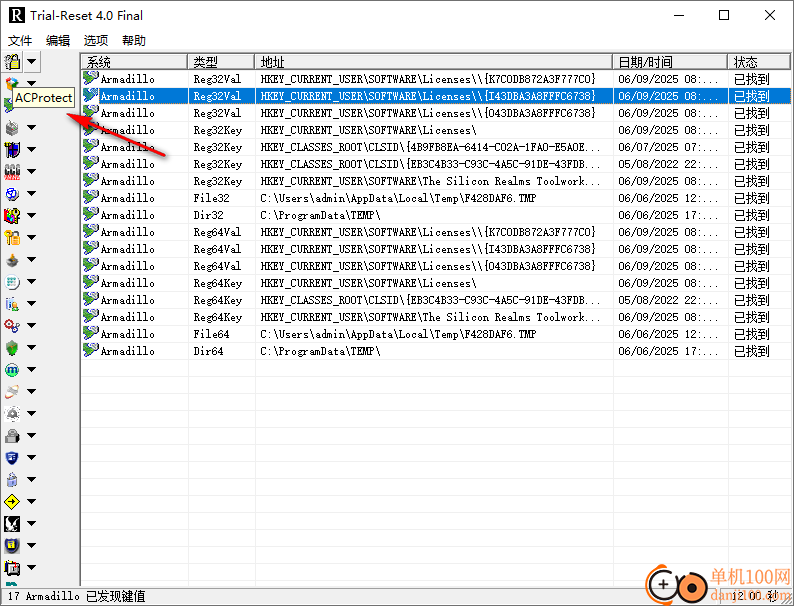
Task: Open dropdown arrow beside the puzzle-padlock button
Action: click(x=31, y=62)
